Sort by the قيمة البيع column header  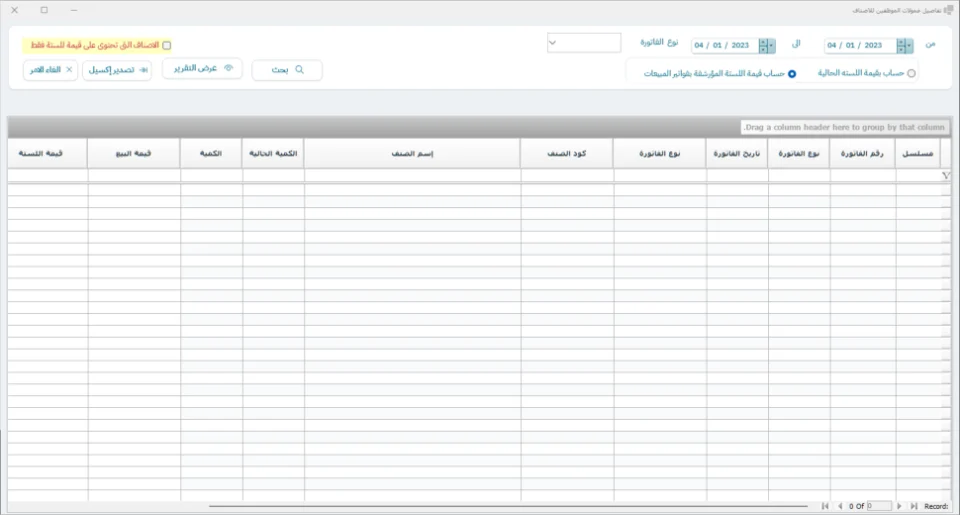[133, 153]
